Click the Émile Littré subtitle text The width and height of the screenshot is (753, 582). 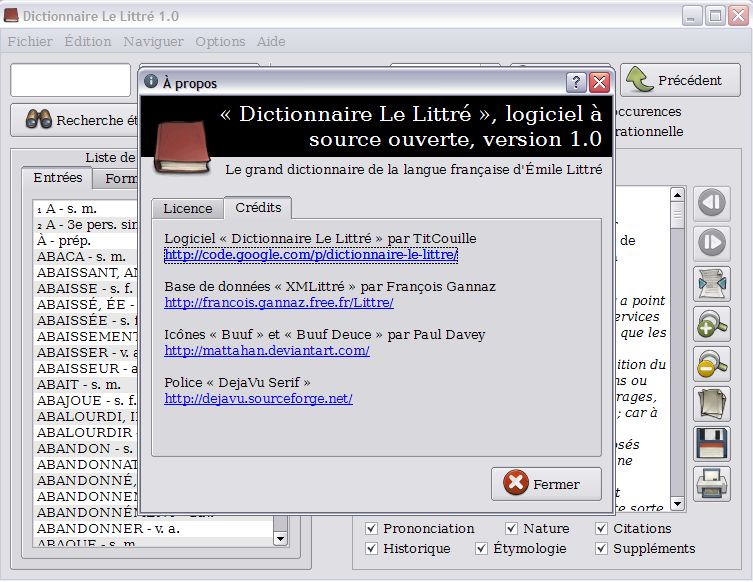pos(413,170)
